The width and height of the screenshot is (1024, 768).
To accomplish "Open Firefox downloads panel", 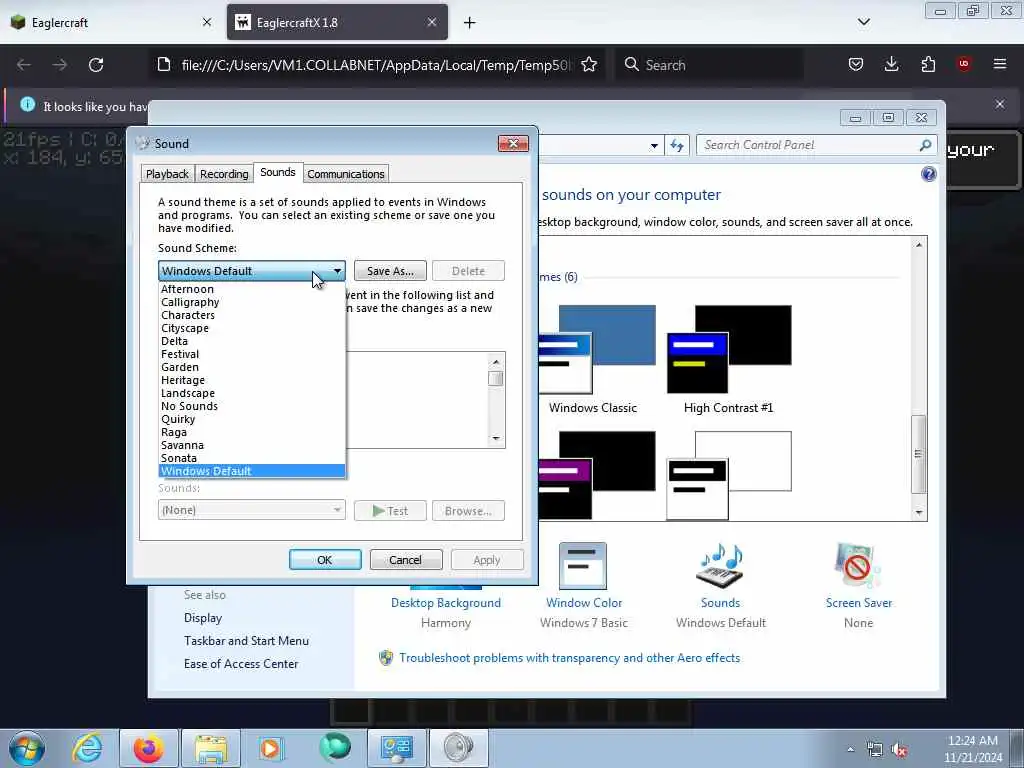I will 891,64.
